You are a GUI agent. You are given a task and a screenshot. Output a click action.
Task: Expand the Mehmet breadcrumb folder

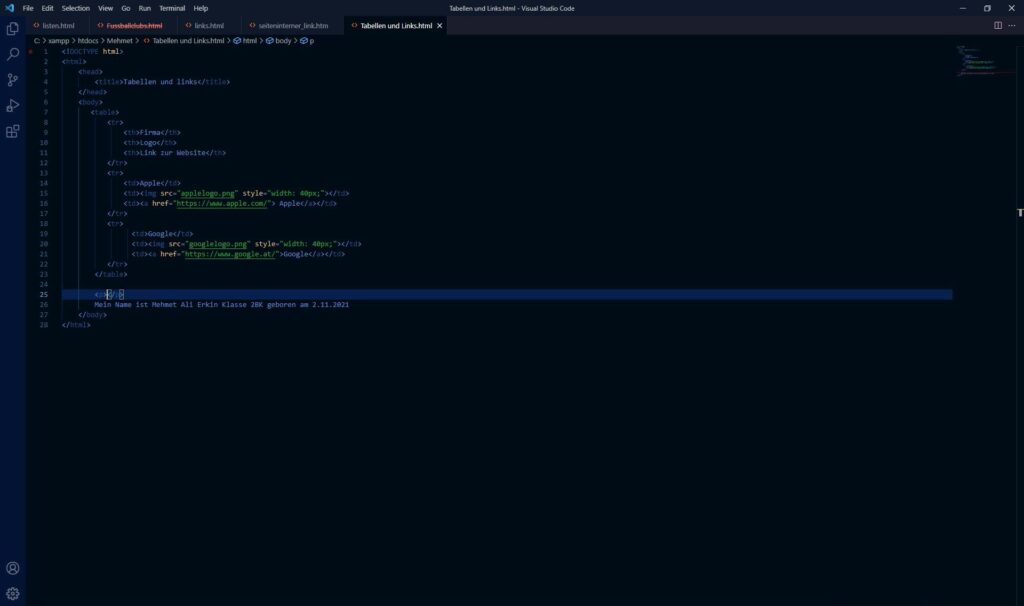click(x=120, y=41)
